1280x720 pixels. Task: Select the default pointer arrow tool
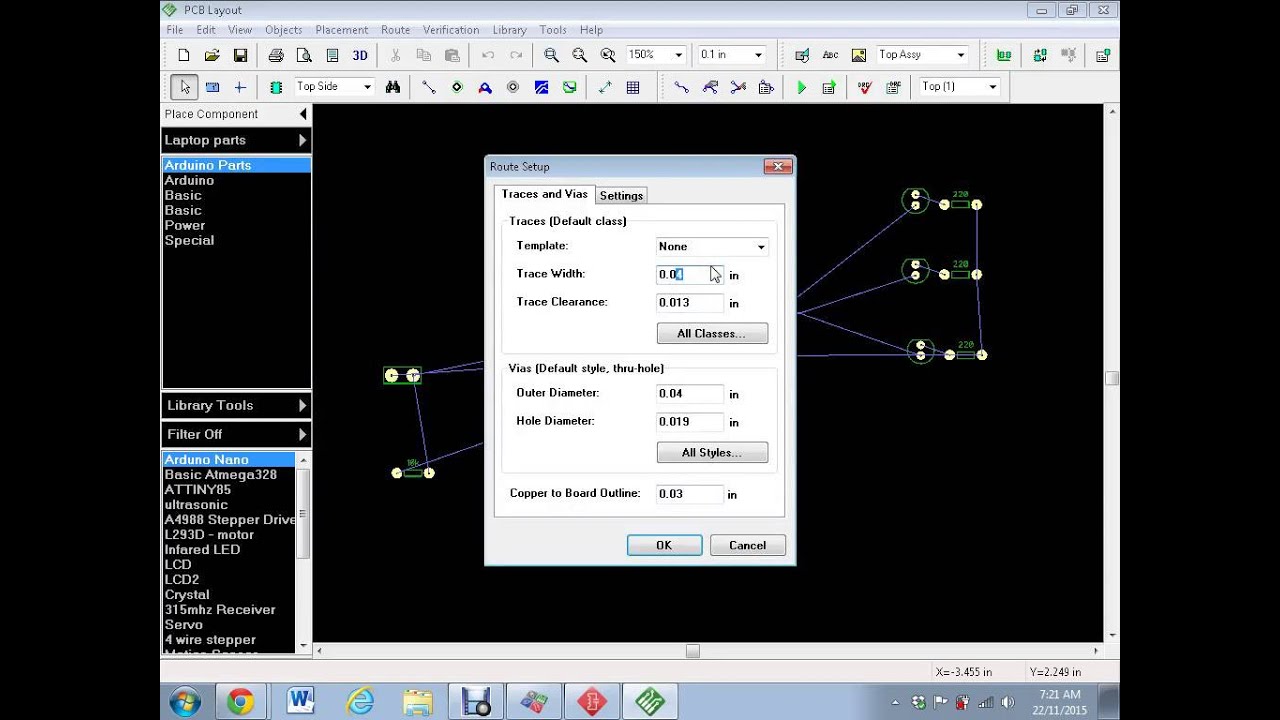tap(184, 87)
